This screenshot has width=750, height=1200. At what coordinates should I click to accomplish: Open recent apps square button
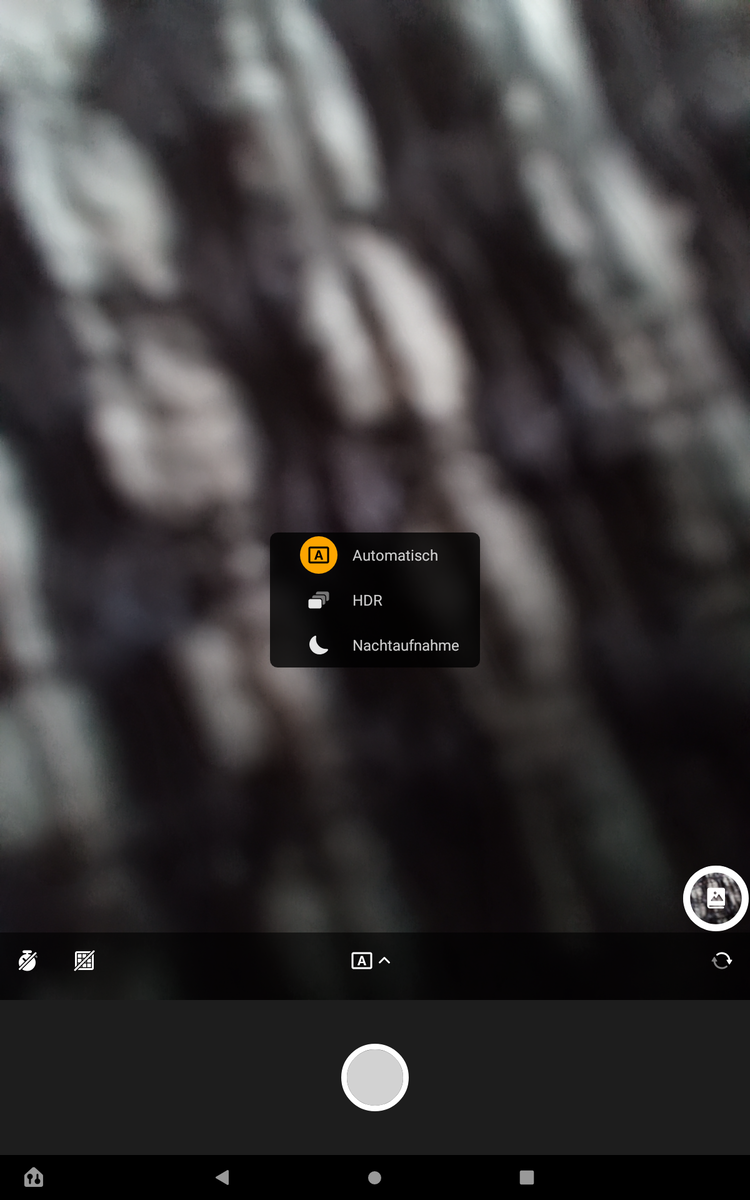click(527, 1177)
